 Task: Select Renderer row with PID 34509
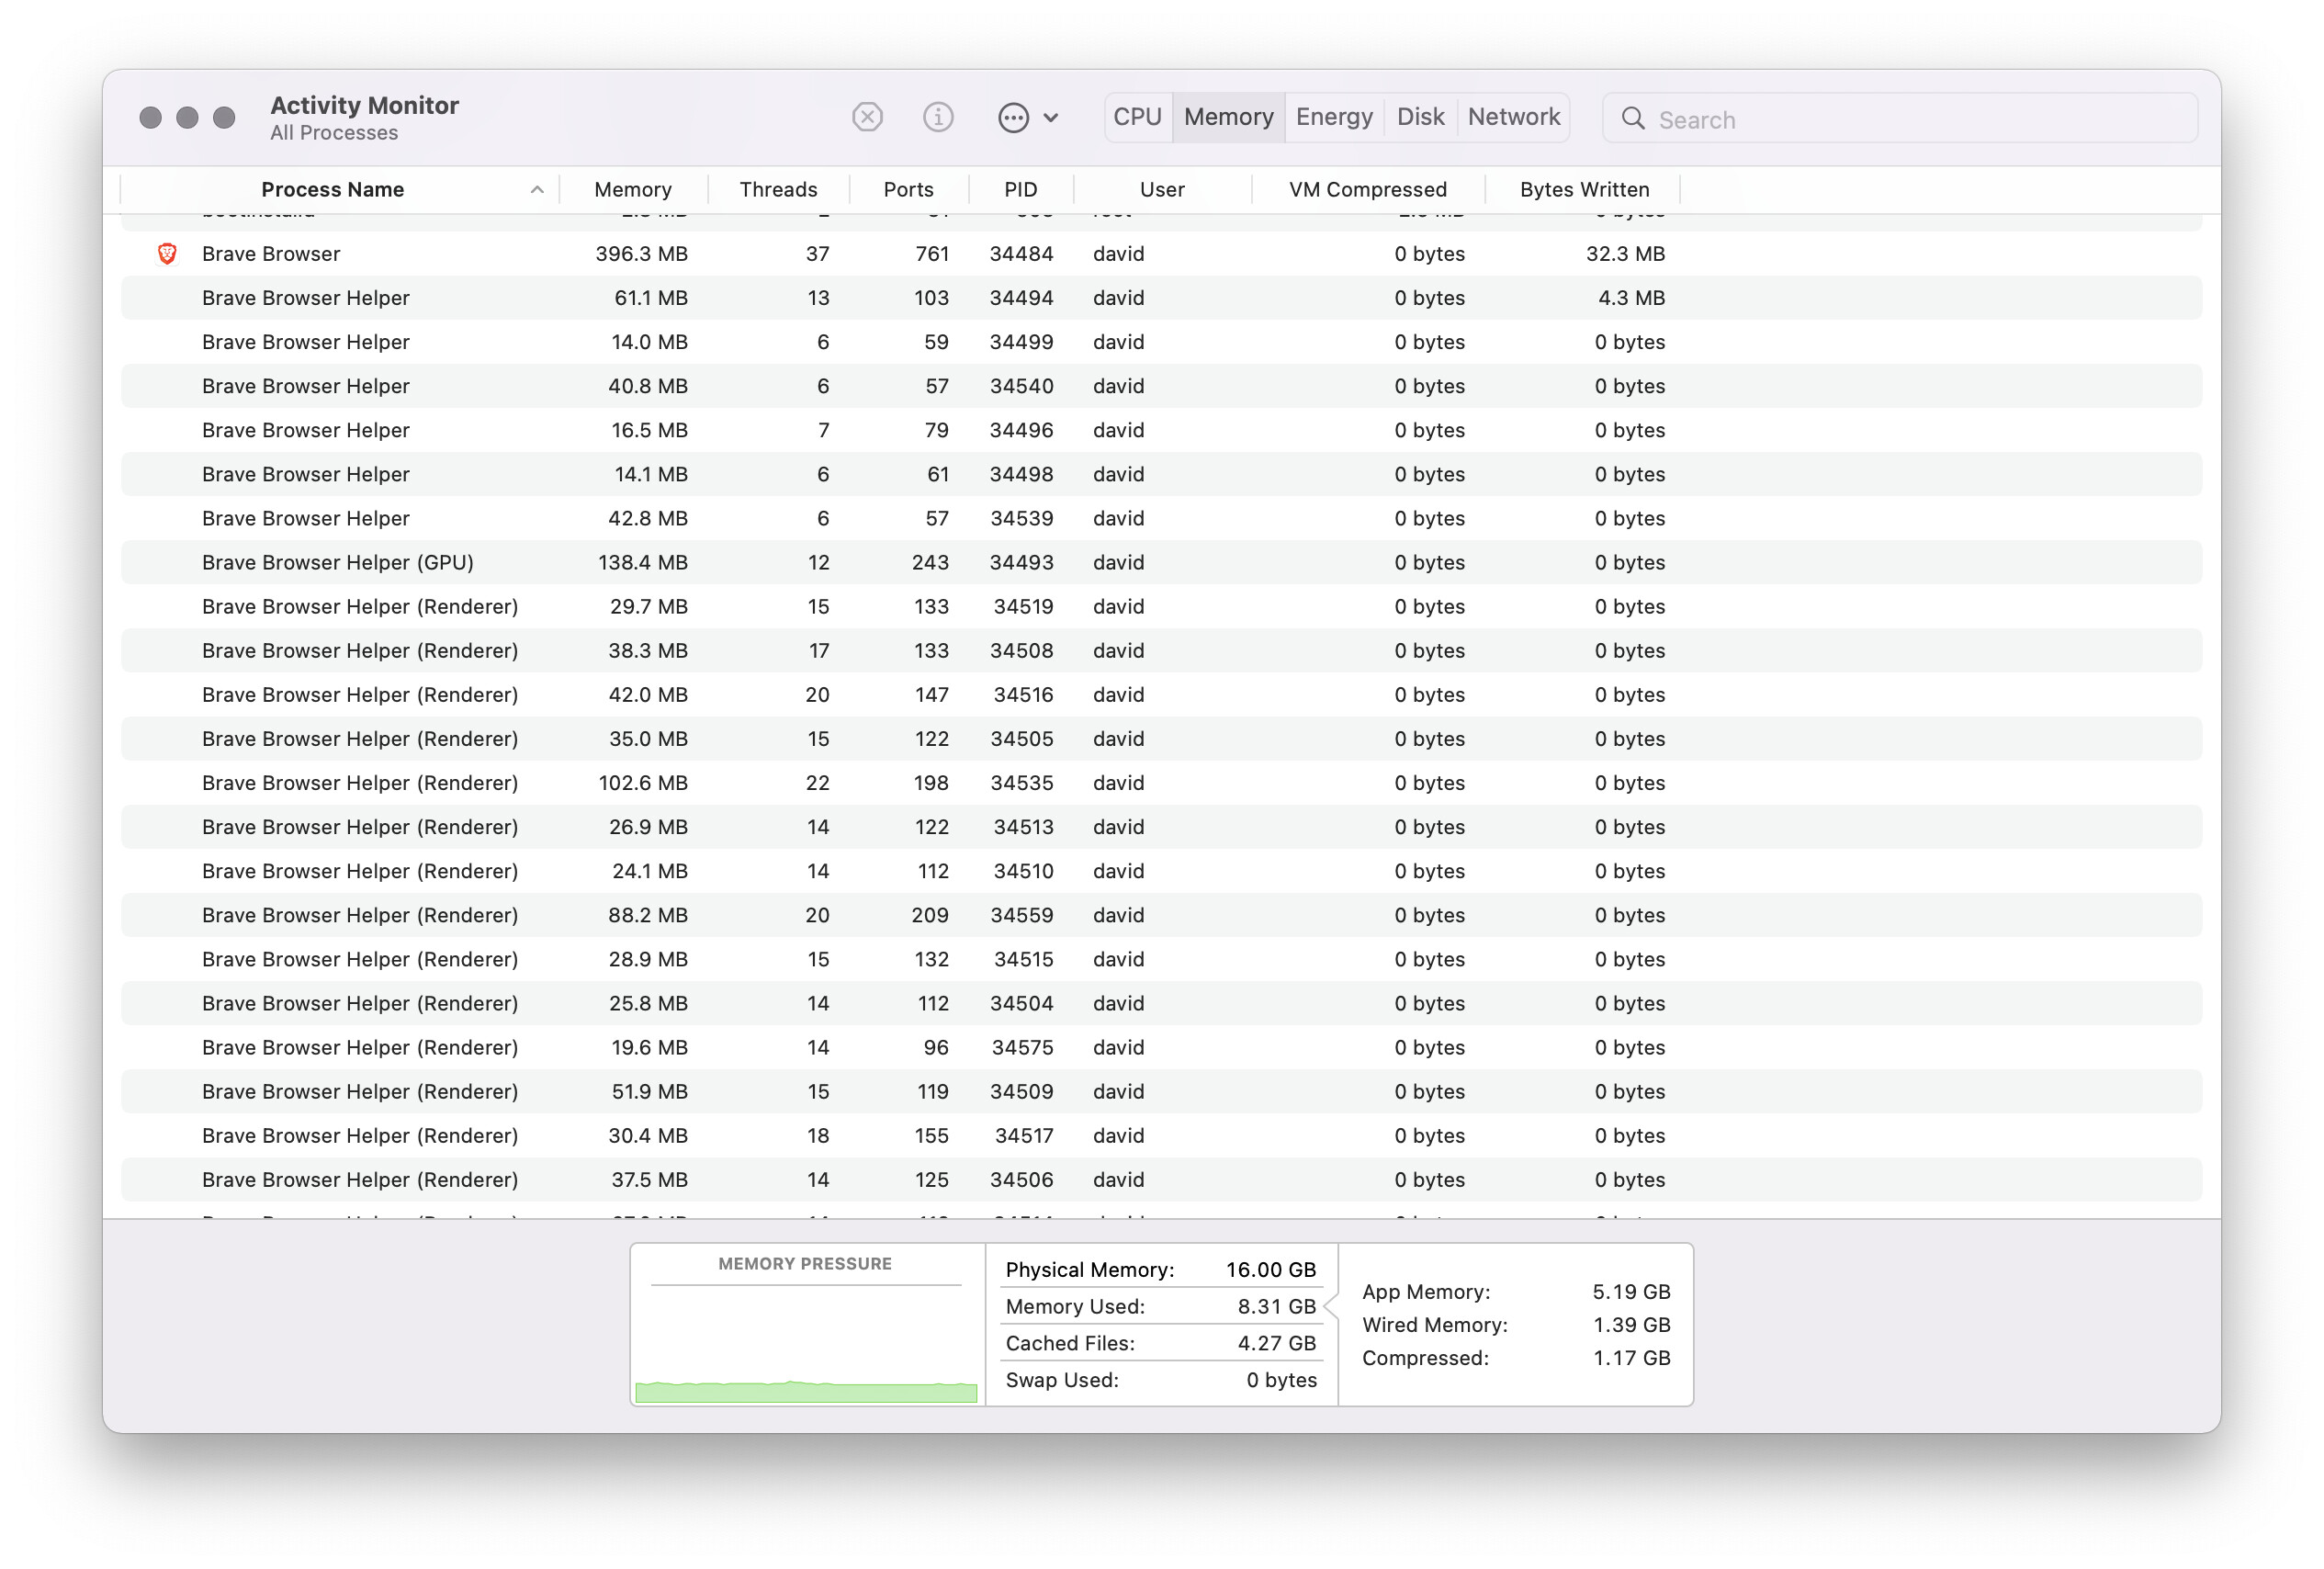(x=1161, y=1091)
